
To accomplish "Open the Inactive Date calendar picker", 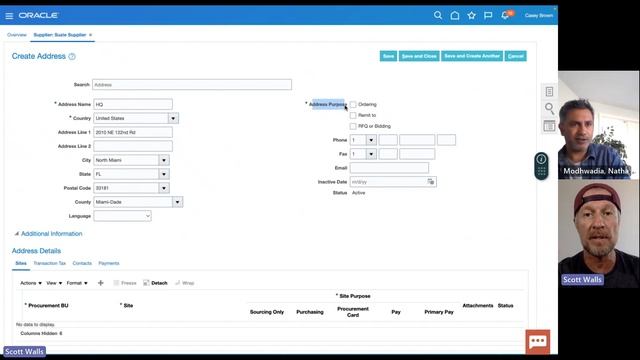I will coord(431,182).
